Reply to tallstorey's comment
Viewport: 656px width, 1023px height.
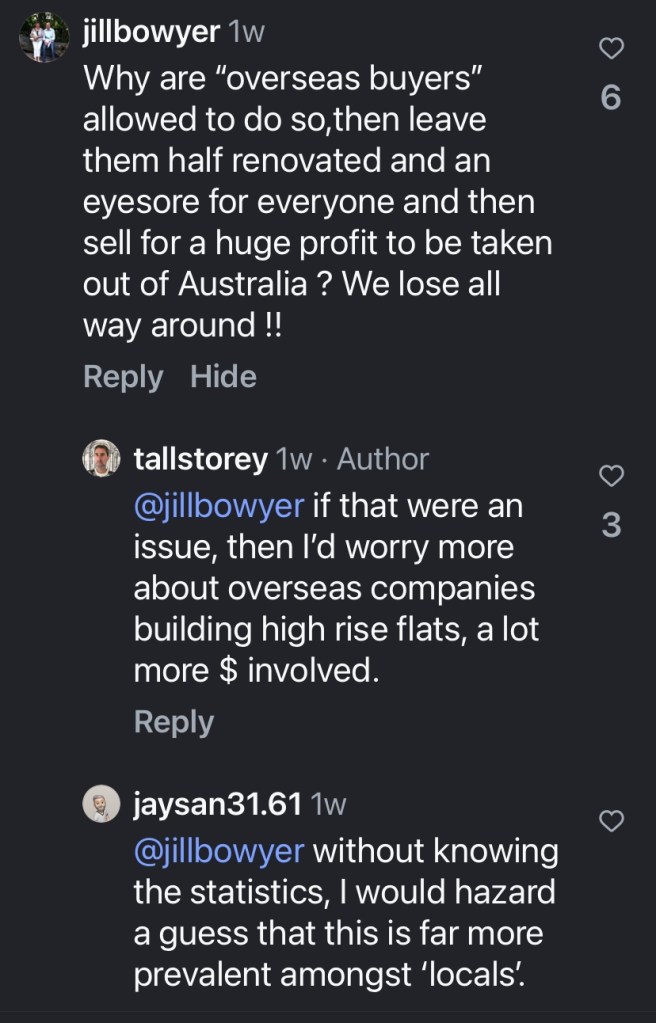pyautogui.click(x=174, y=722)
